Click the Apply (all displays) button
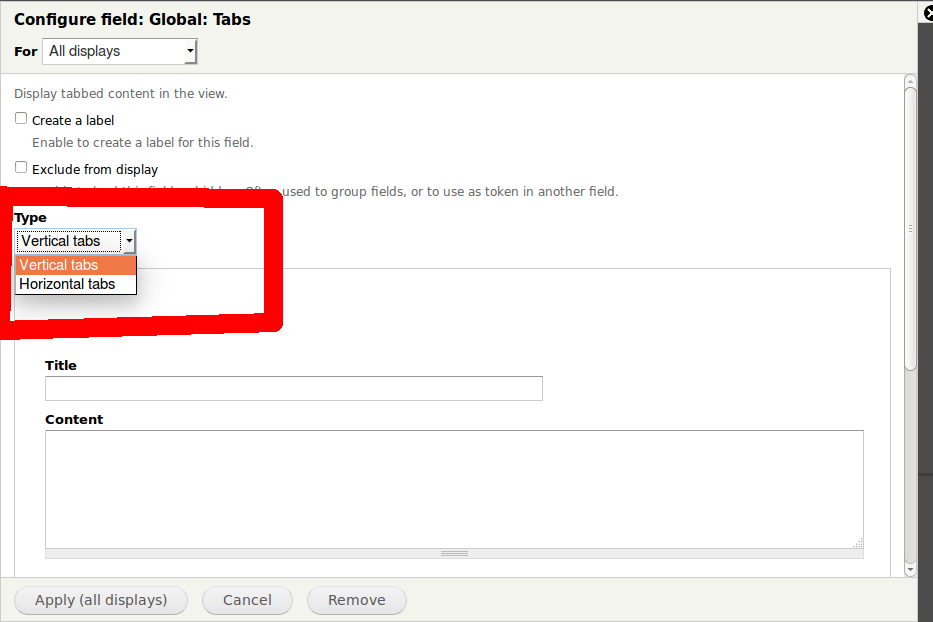This screenshot has width=933, height=622. click(100, 600)
